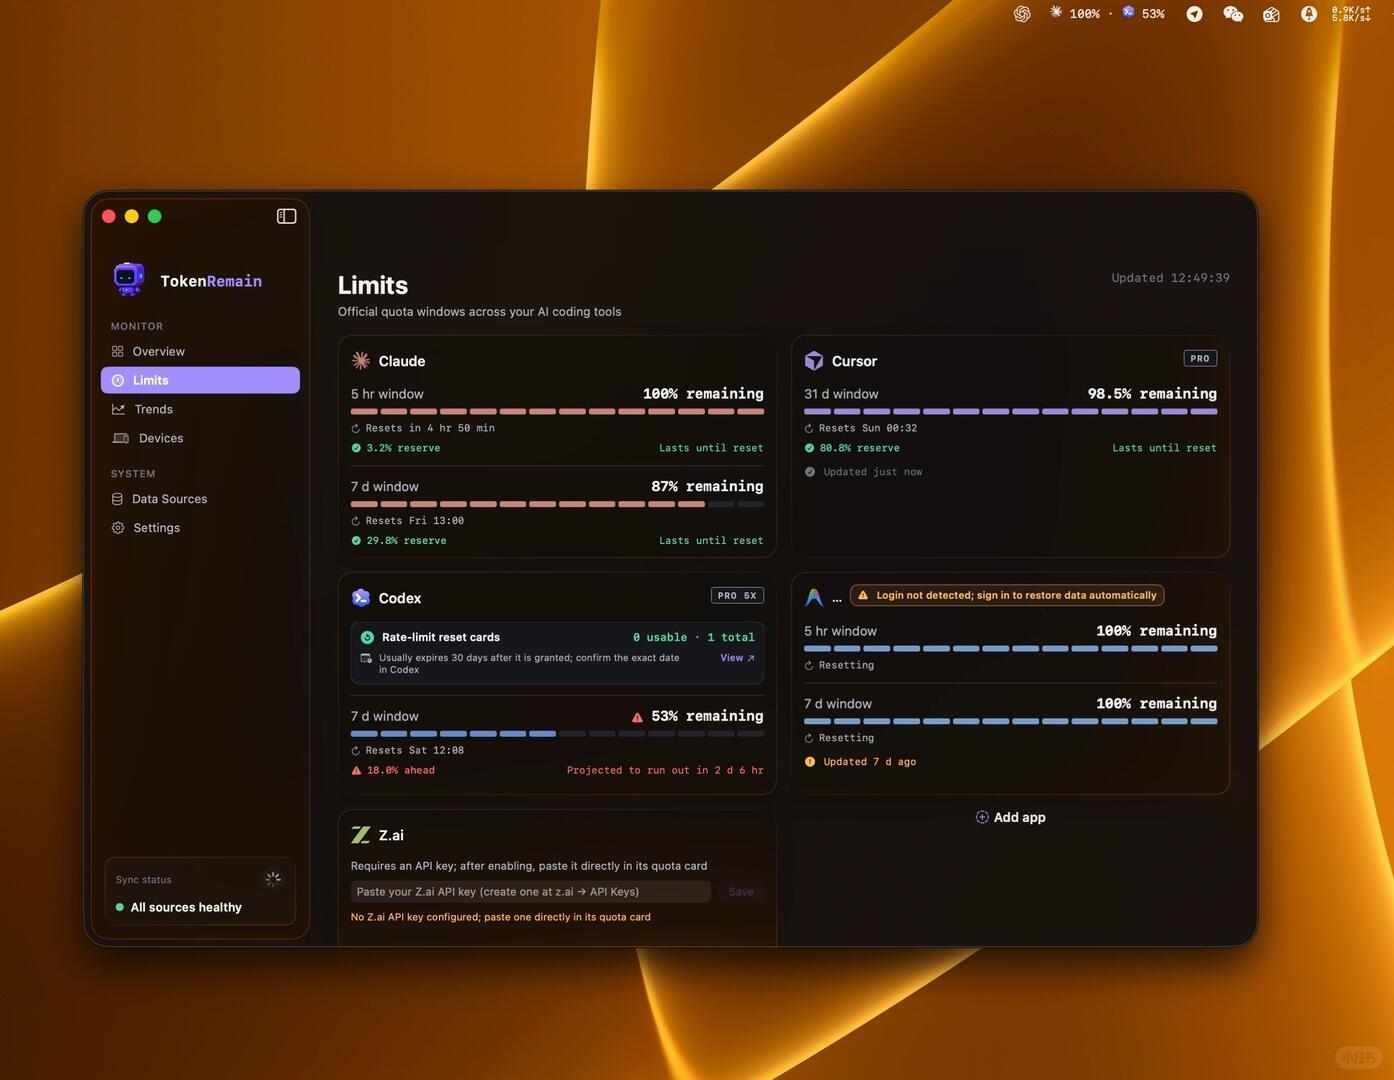Click the sync spinner in Sync status
The height and width of the screenshot is (1080, 1394).
click(x=273, y=879)
